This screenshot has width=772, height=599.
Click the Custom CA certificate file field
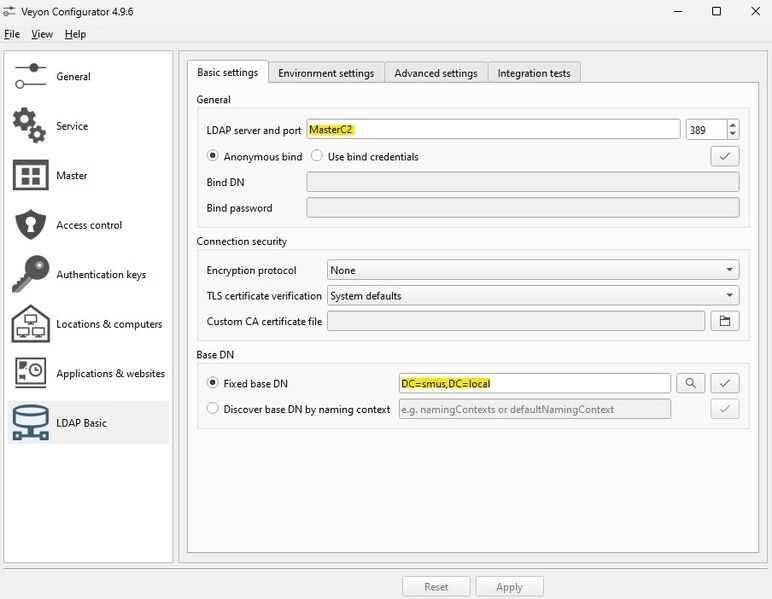coord(516,321)
